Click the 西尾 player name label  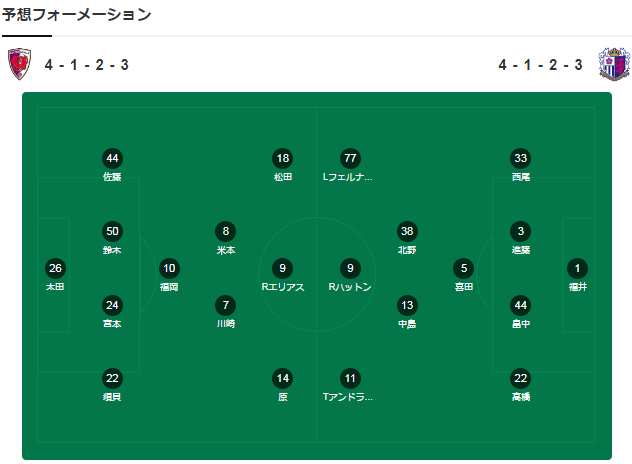click(520, 177)
